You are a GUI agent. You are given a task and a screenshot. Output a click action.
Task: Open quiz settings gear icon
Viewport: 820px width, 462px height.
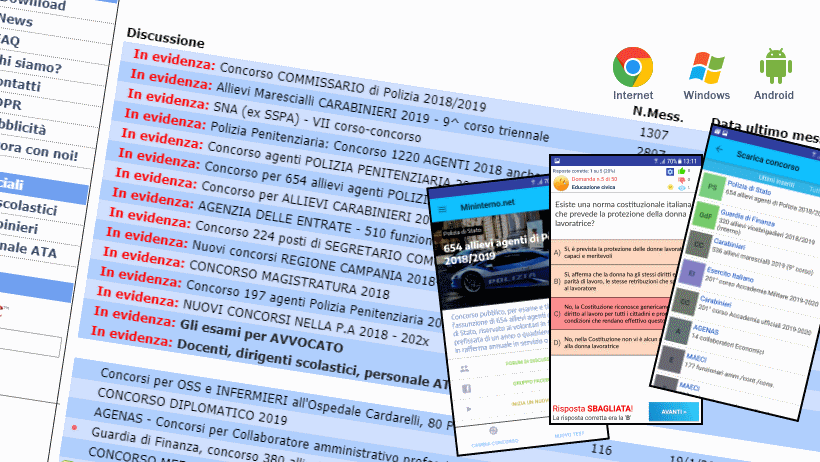click(x=670, y=172)
